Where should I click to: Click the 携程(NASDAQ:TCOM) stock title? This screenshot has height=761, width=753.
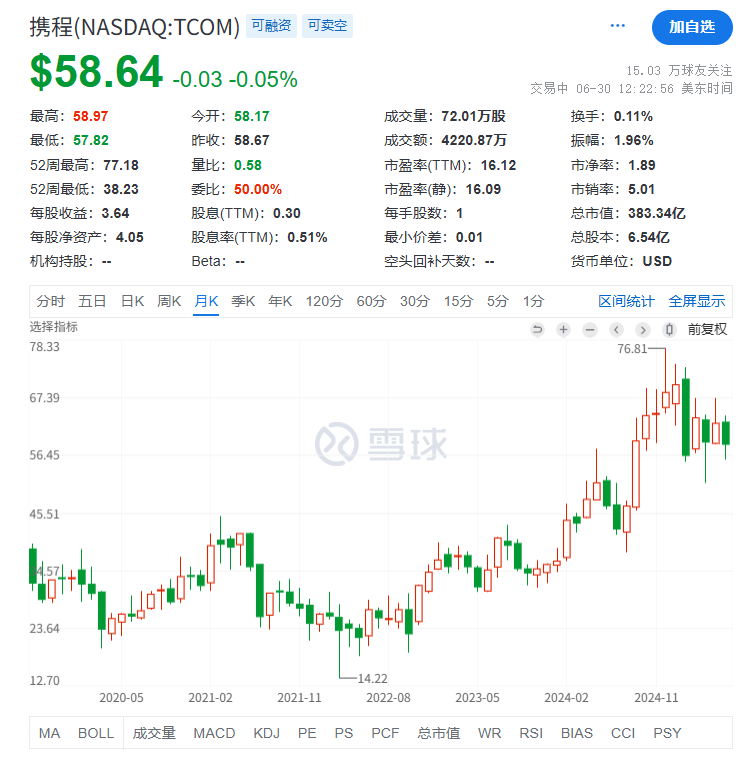click(134, 27)
